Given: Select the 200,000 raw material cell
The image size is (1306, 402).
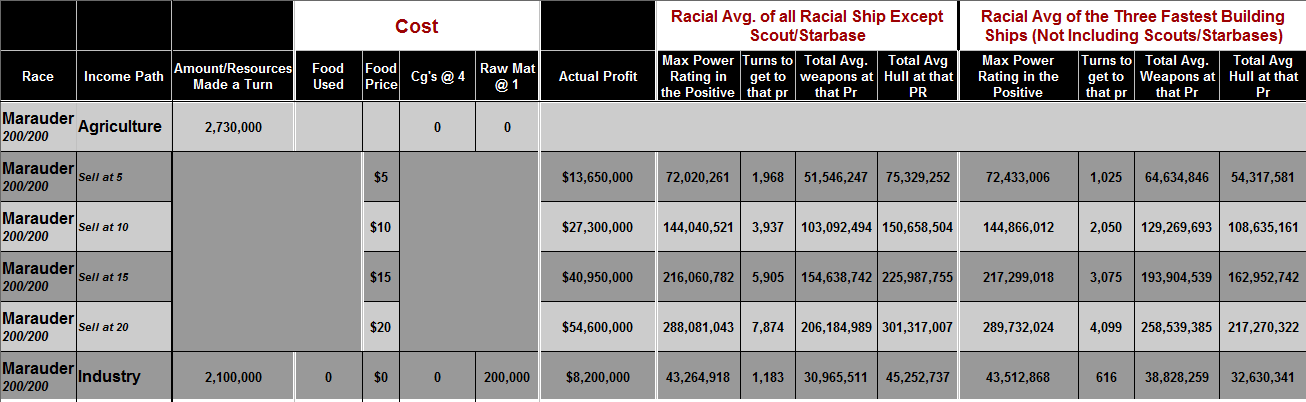Looking at the screenshot, I should click(x=508, y=377).
